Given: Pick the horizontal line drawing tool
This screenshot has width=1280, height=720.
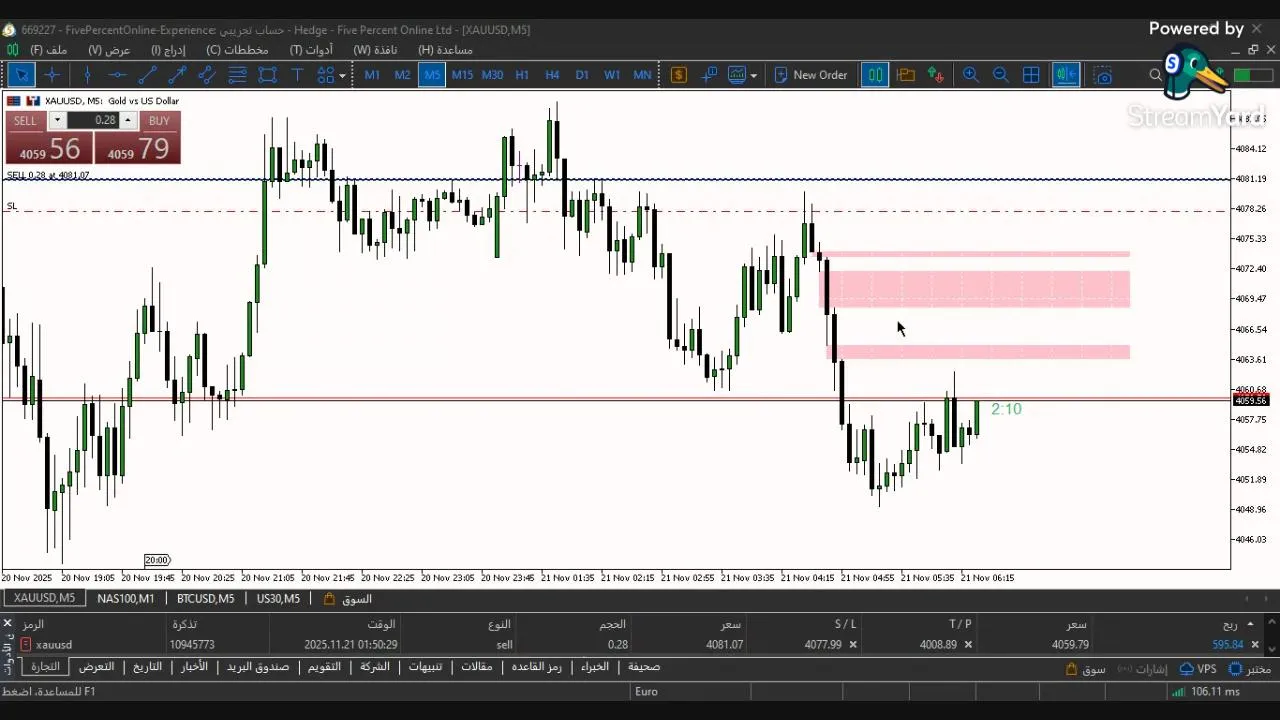Looking at the screenshot, I should [x=118, y=75].
